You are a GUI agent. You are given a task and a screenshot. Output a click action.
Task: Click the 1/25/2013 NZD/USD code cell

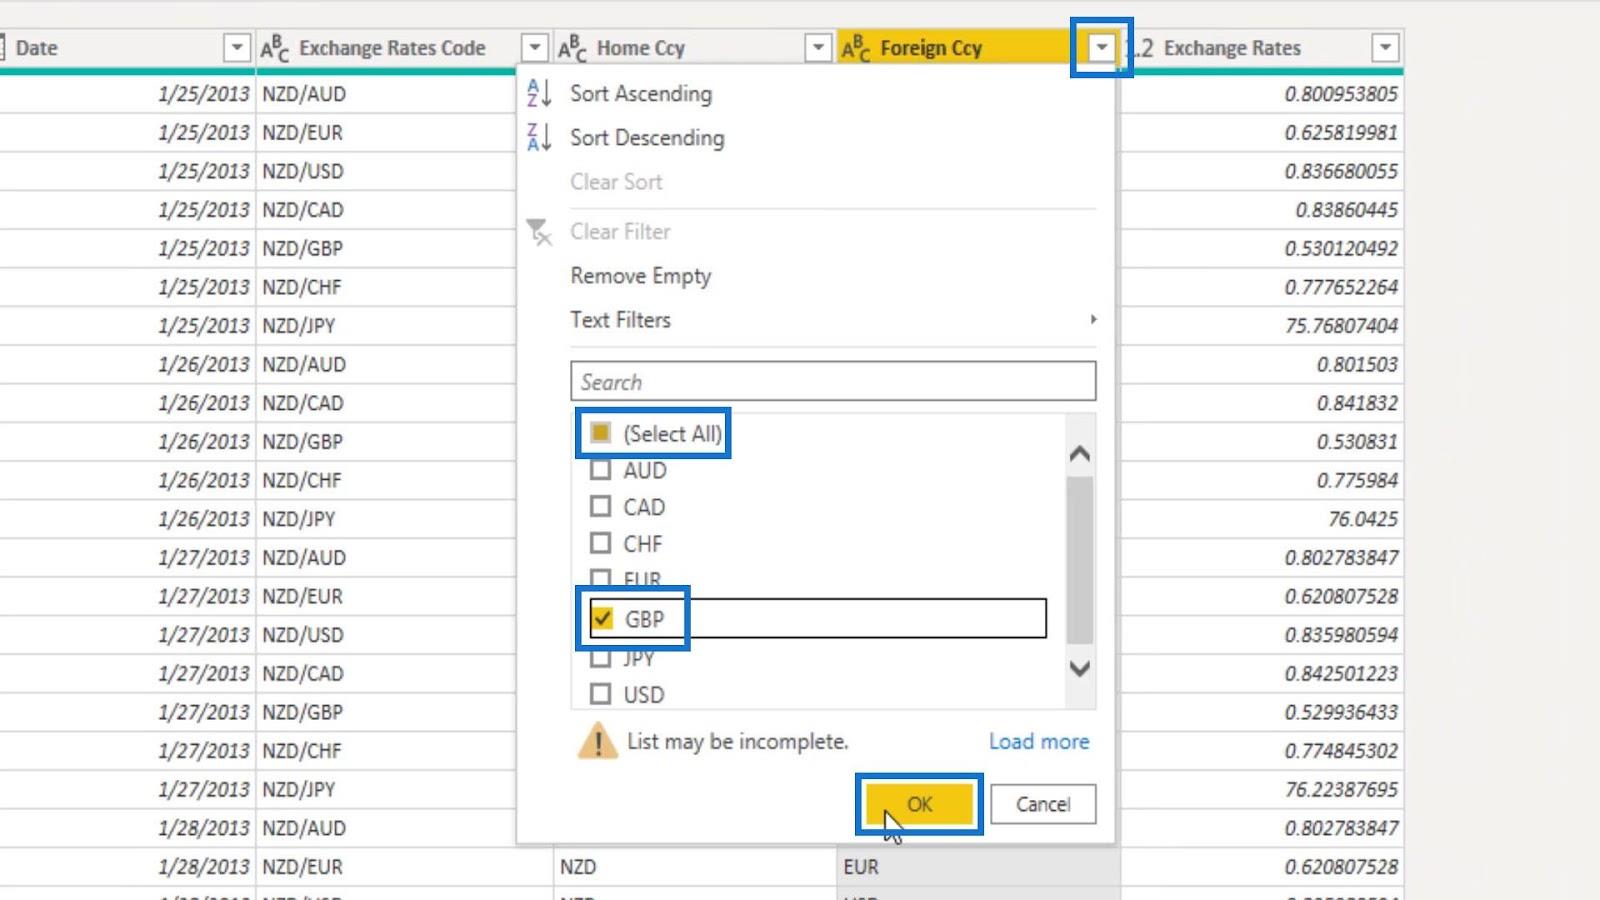[385, 171]
